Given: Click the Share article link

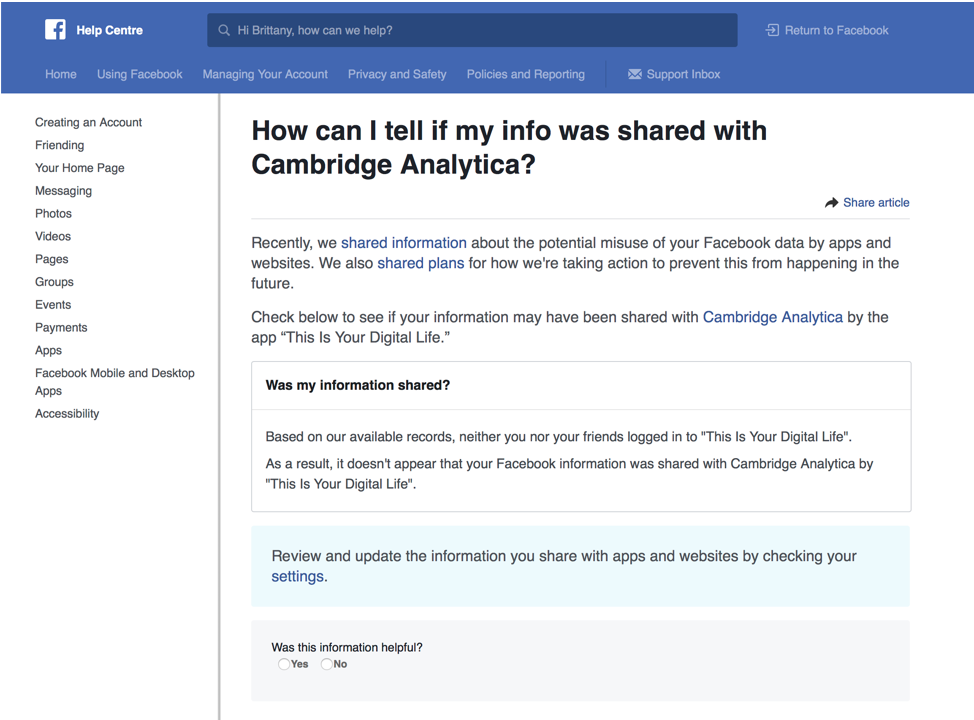Looking at the screenshot, I should [x=876, y=203].
